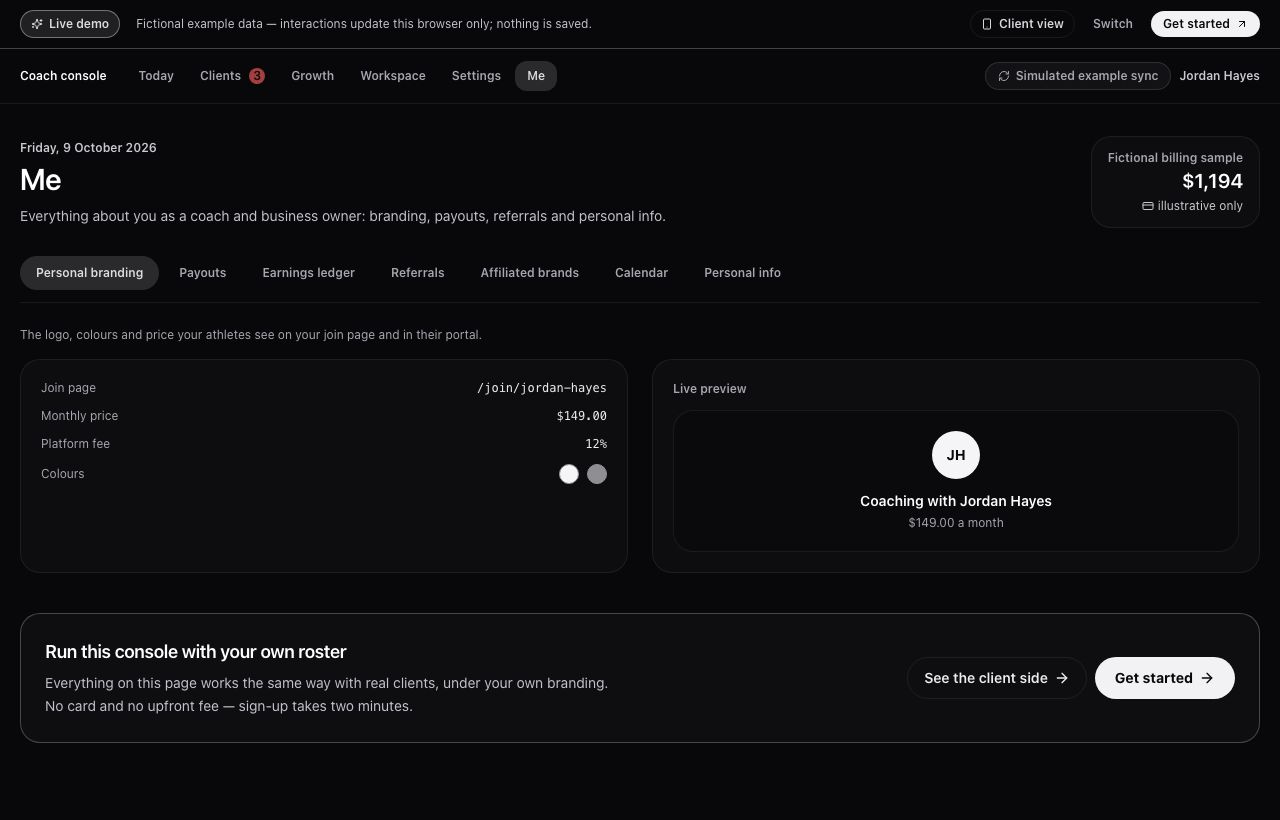Click the /join/jordan-hayes path value
Image resolution: width=1280 pixels, height=820 pixels.
[542, 388]
